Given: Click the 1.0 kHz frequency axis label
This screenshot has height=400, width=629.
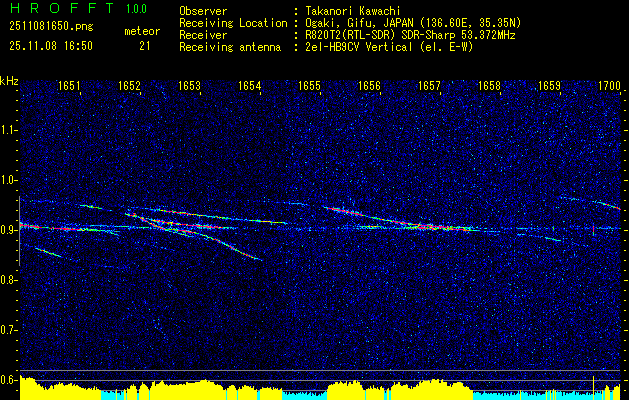Looking at the screenshot, I should [x=8, y=180].
